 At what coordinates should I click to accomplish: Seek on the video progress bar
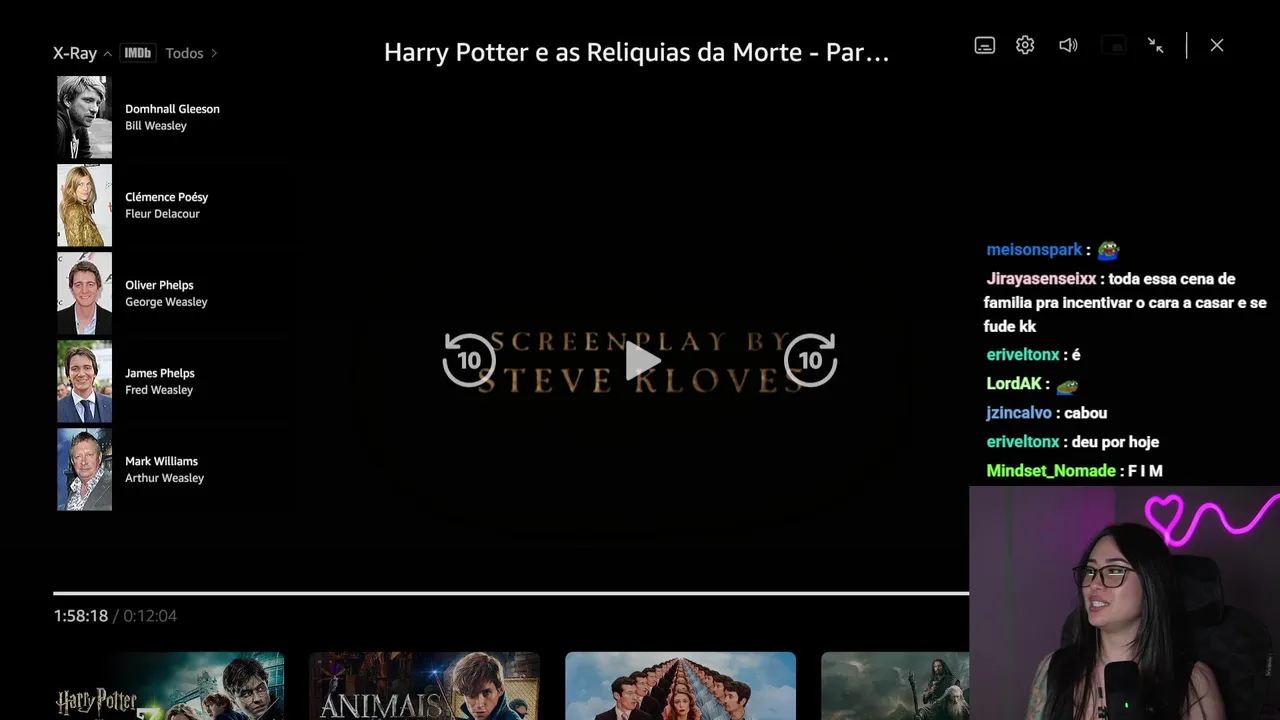coord(511,593)
